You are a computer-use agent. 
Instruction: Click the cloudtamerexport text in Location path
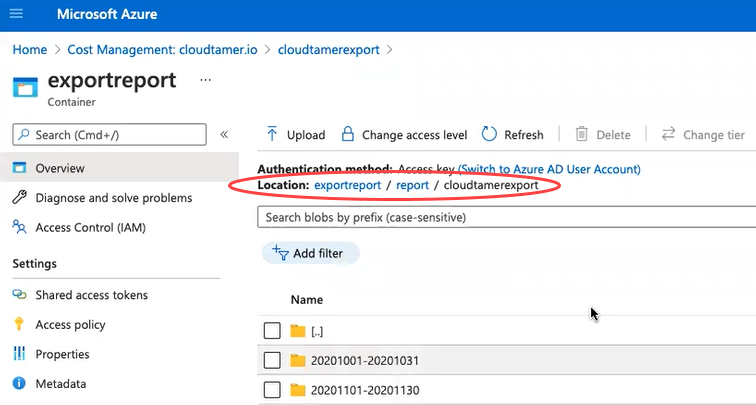[491, 185]
